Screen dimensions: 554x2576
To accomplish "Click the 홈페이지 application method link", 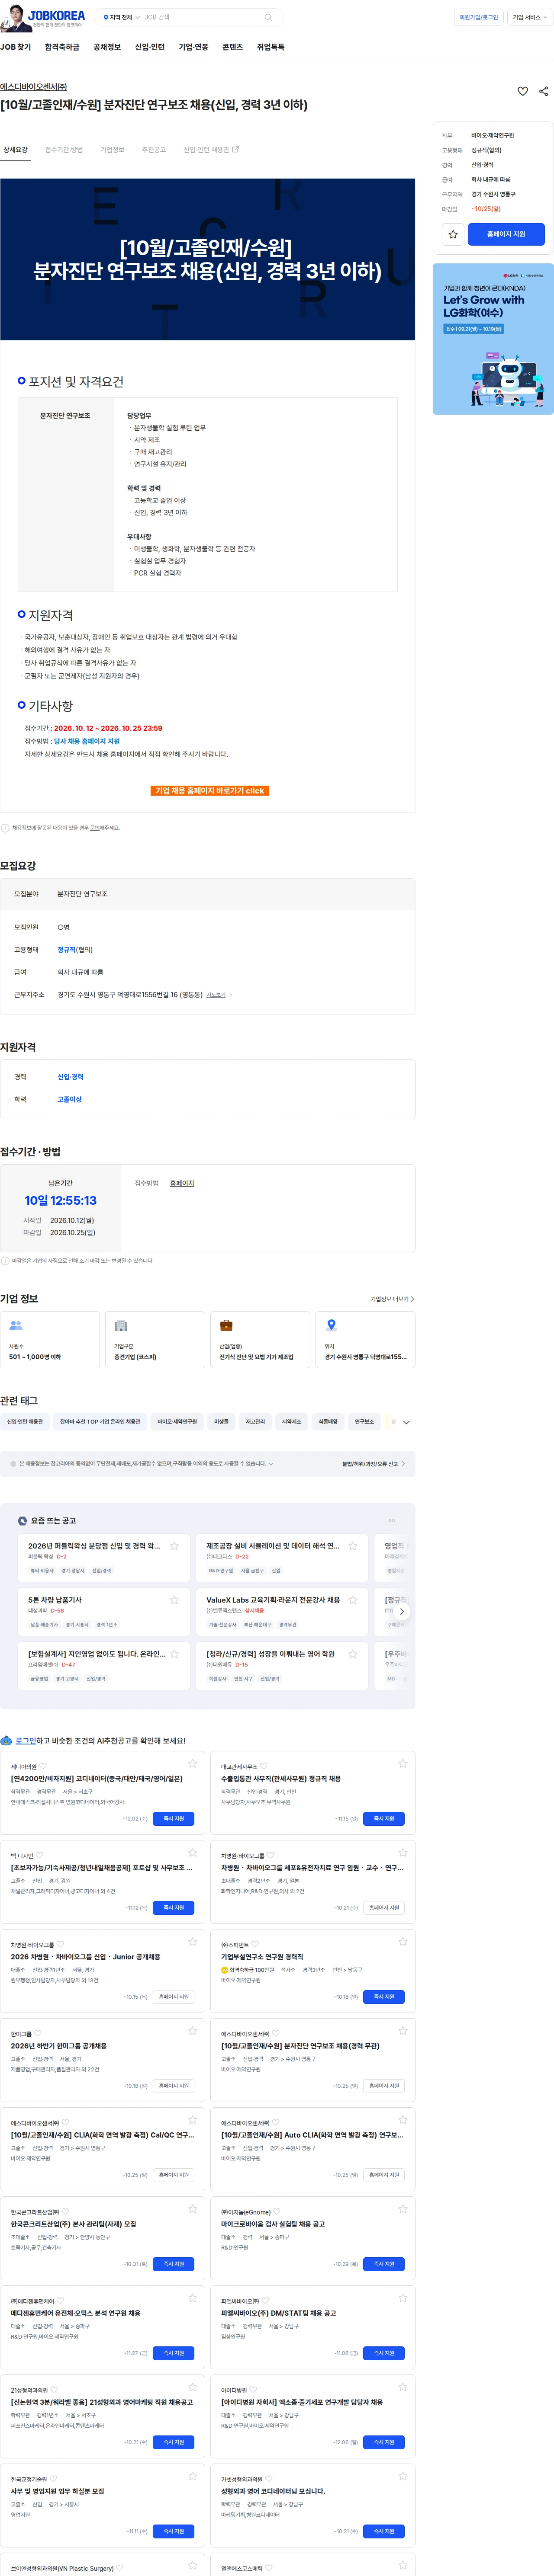I will pyautogui.click(x=182, y=1183).
